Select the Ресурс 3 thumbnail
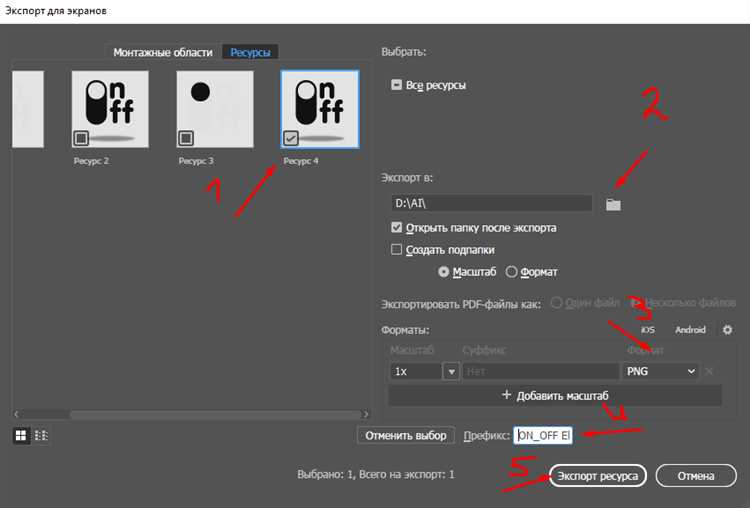750x508 pixels. [x=215, y=109]
